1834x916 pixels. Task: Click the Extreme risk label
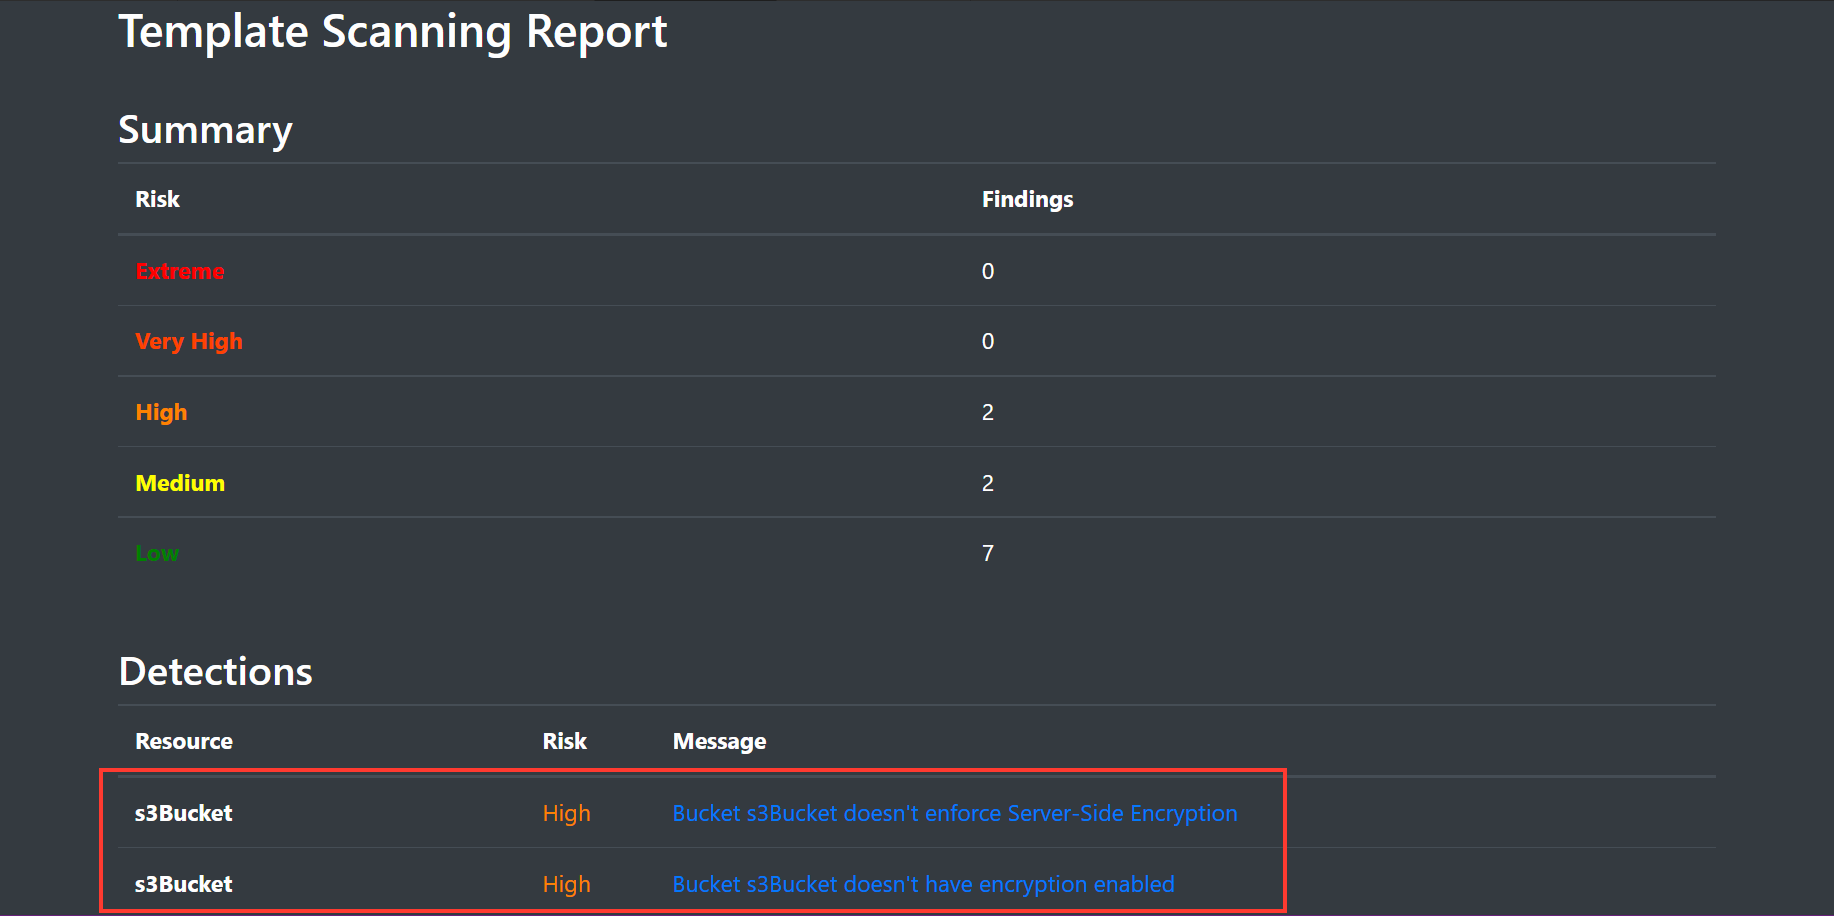tap(180, 271)
